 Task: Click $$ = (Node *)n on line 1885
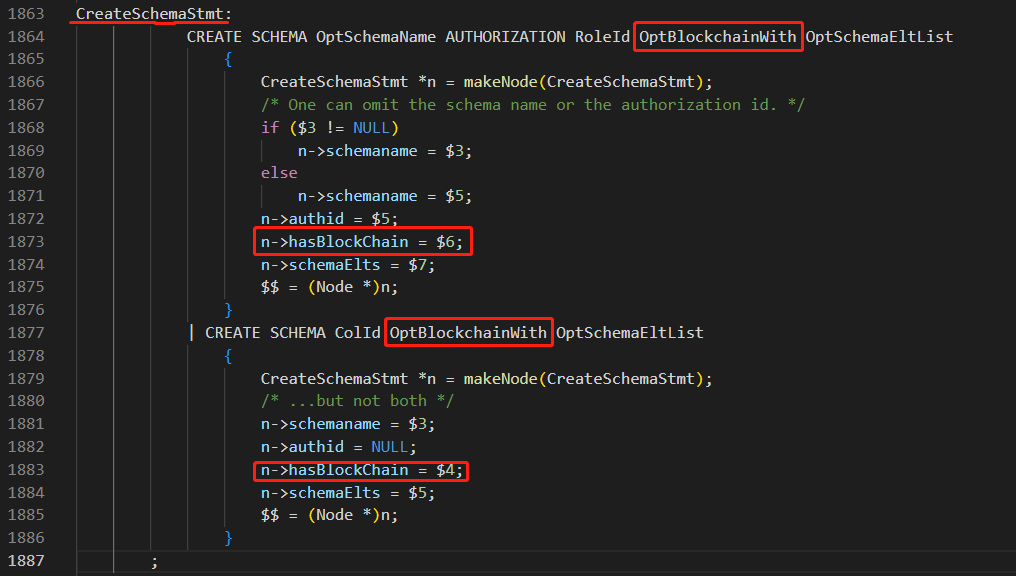329,515
